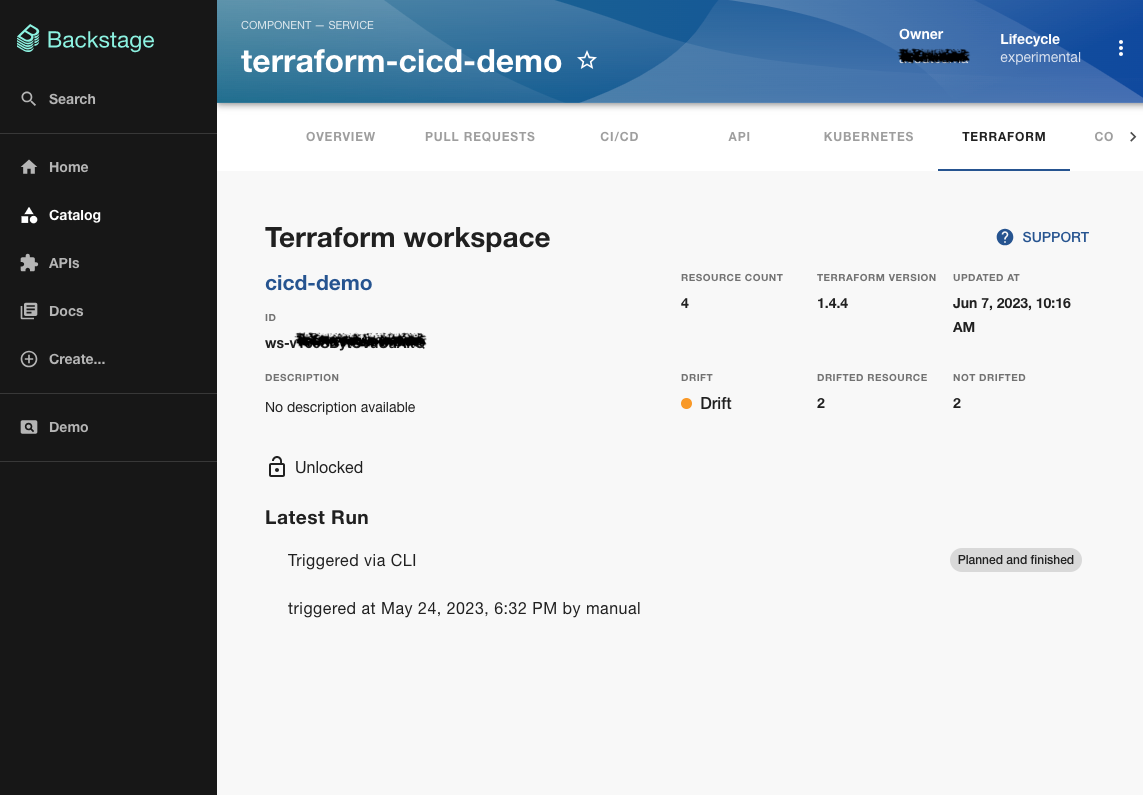Click the terraform-cicd-demo page title

(x=402, y=61)
